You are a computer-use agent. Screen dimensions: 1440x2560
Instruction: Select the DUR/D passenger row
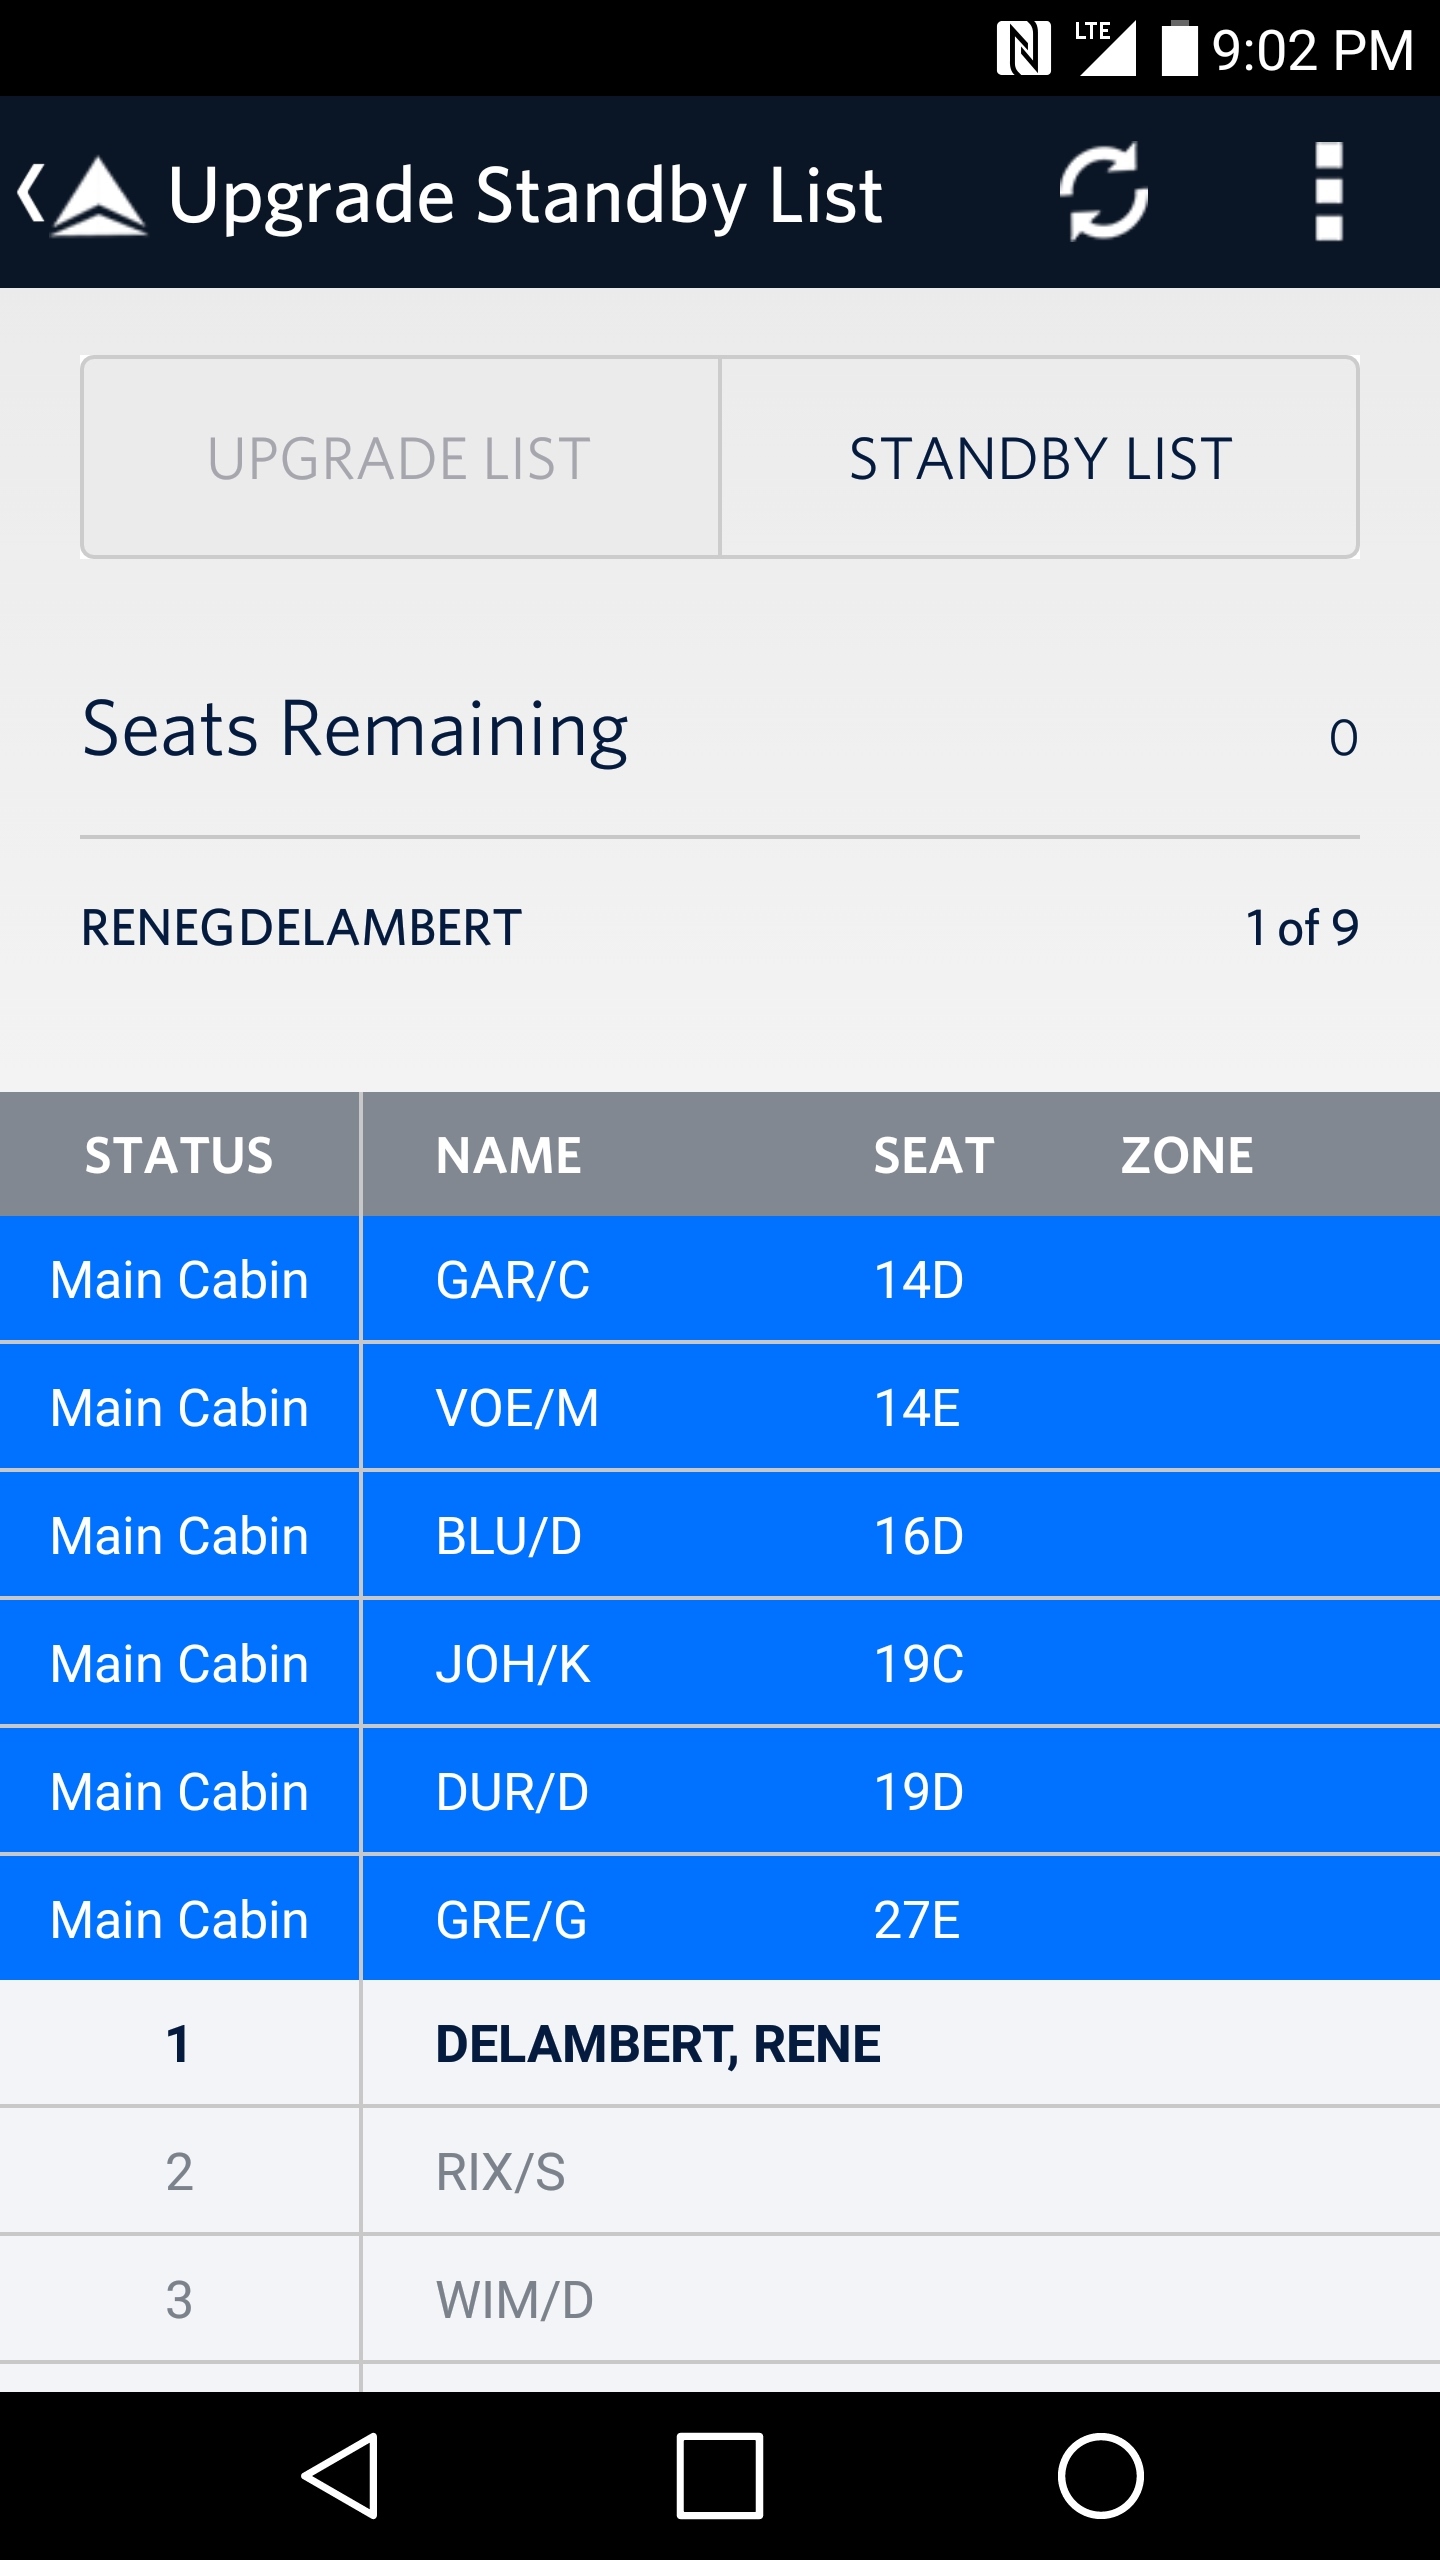pos(720,1792)
